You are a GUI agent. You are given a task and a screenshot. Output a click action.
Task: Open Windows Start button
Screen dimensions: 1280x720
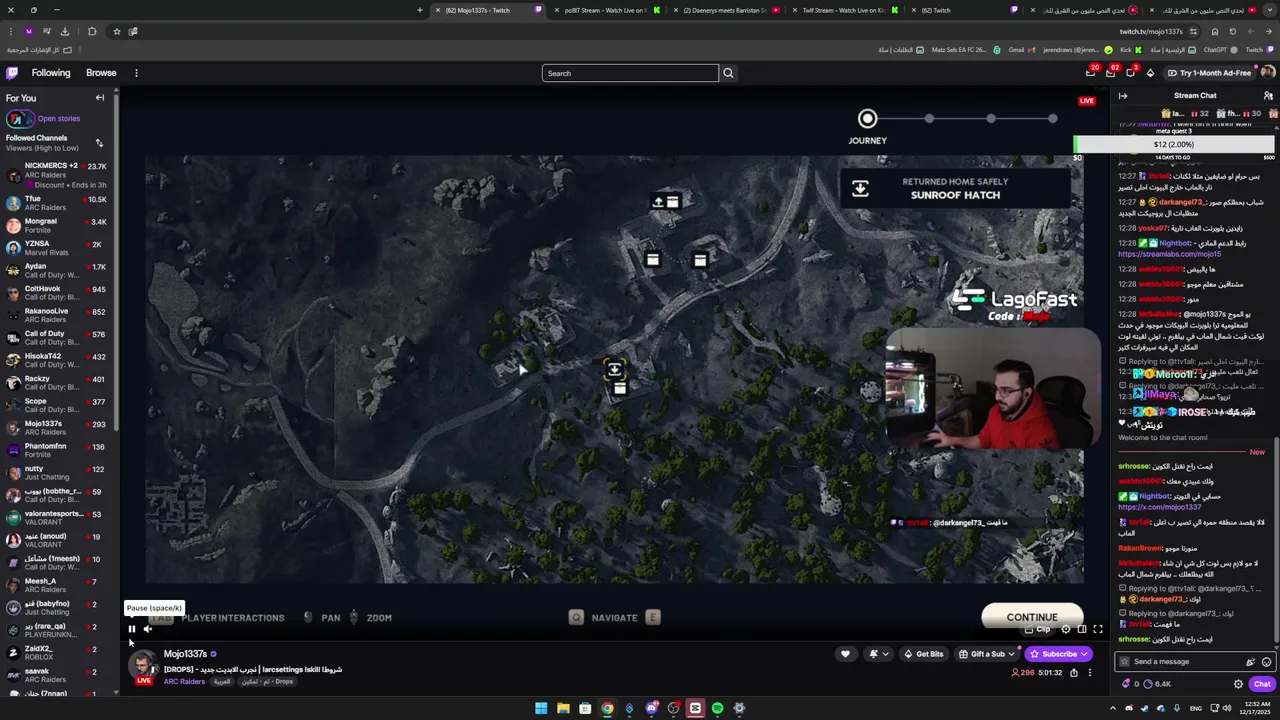click(541, 708)
